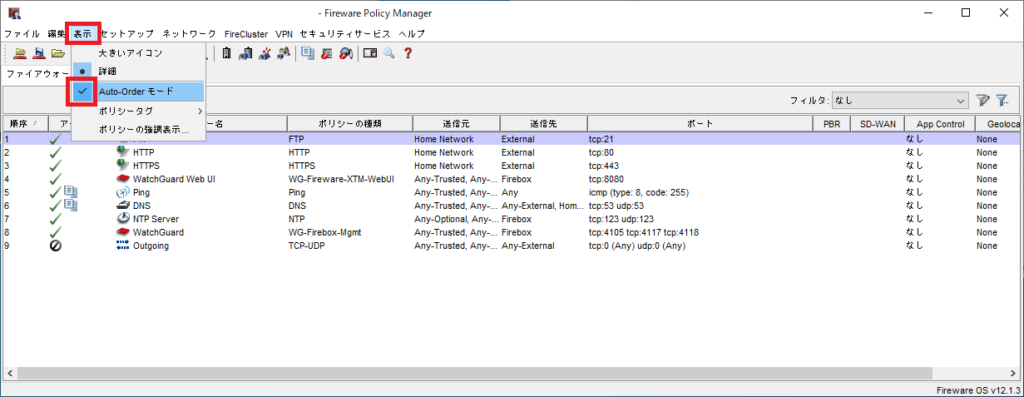Sort by the 順序 column header
Screen dimensions: 1024x397
(x=25, y=123)
